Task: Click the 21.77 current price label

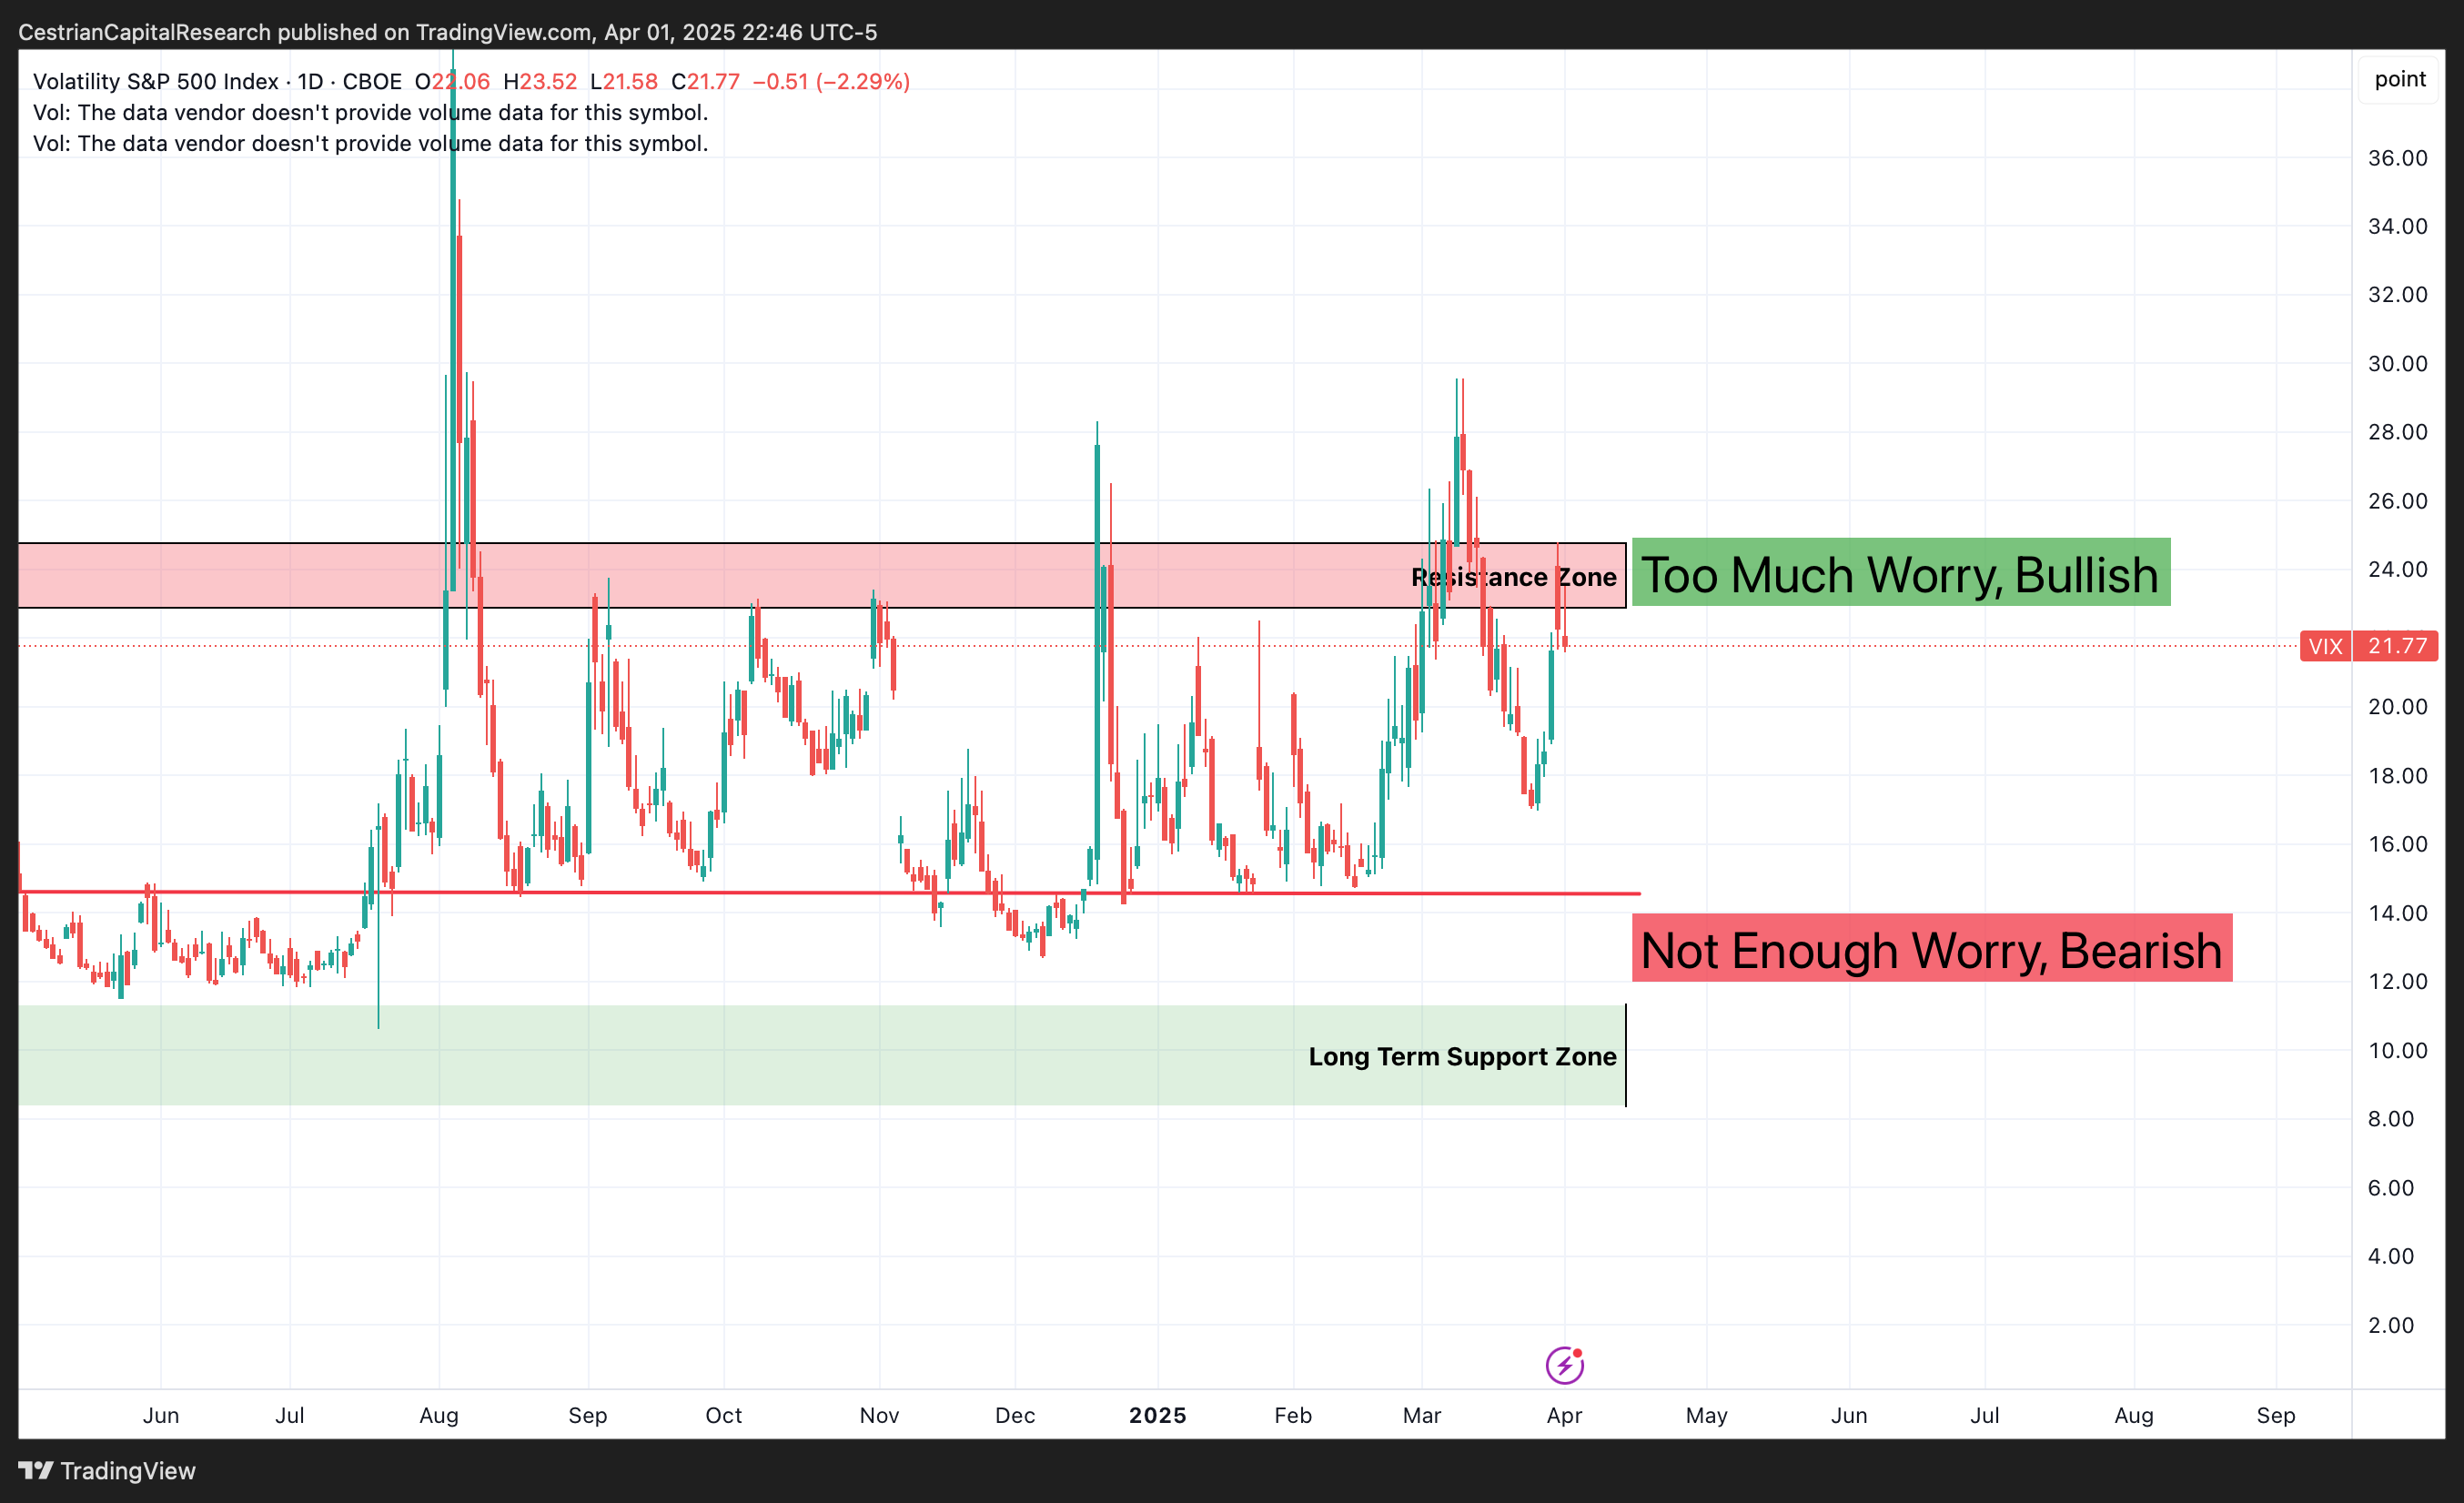Action: point(2397,646)
